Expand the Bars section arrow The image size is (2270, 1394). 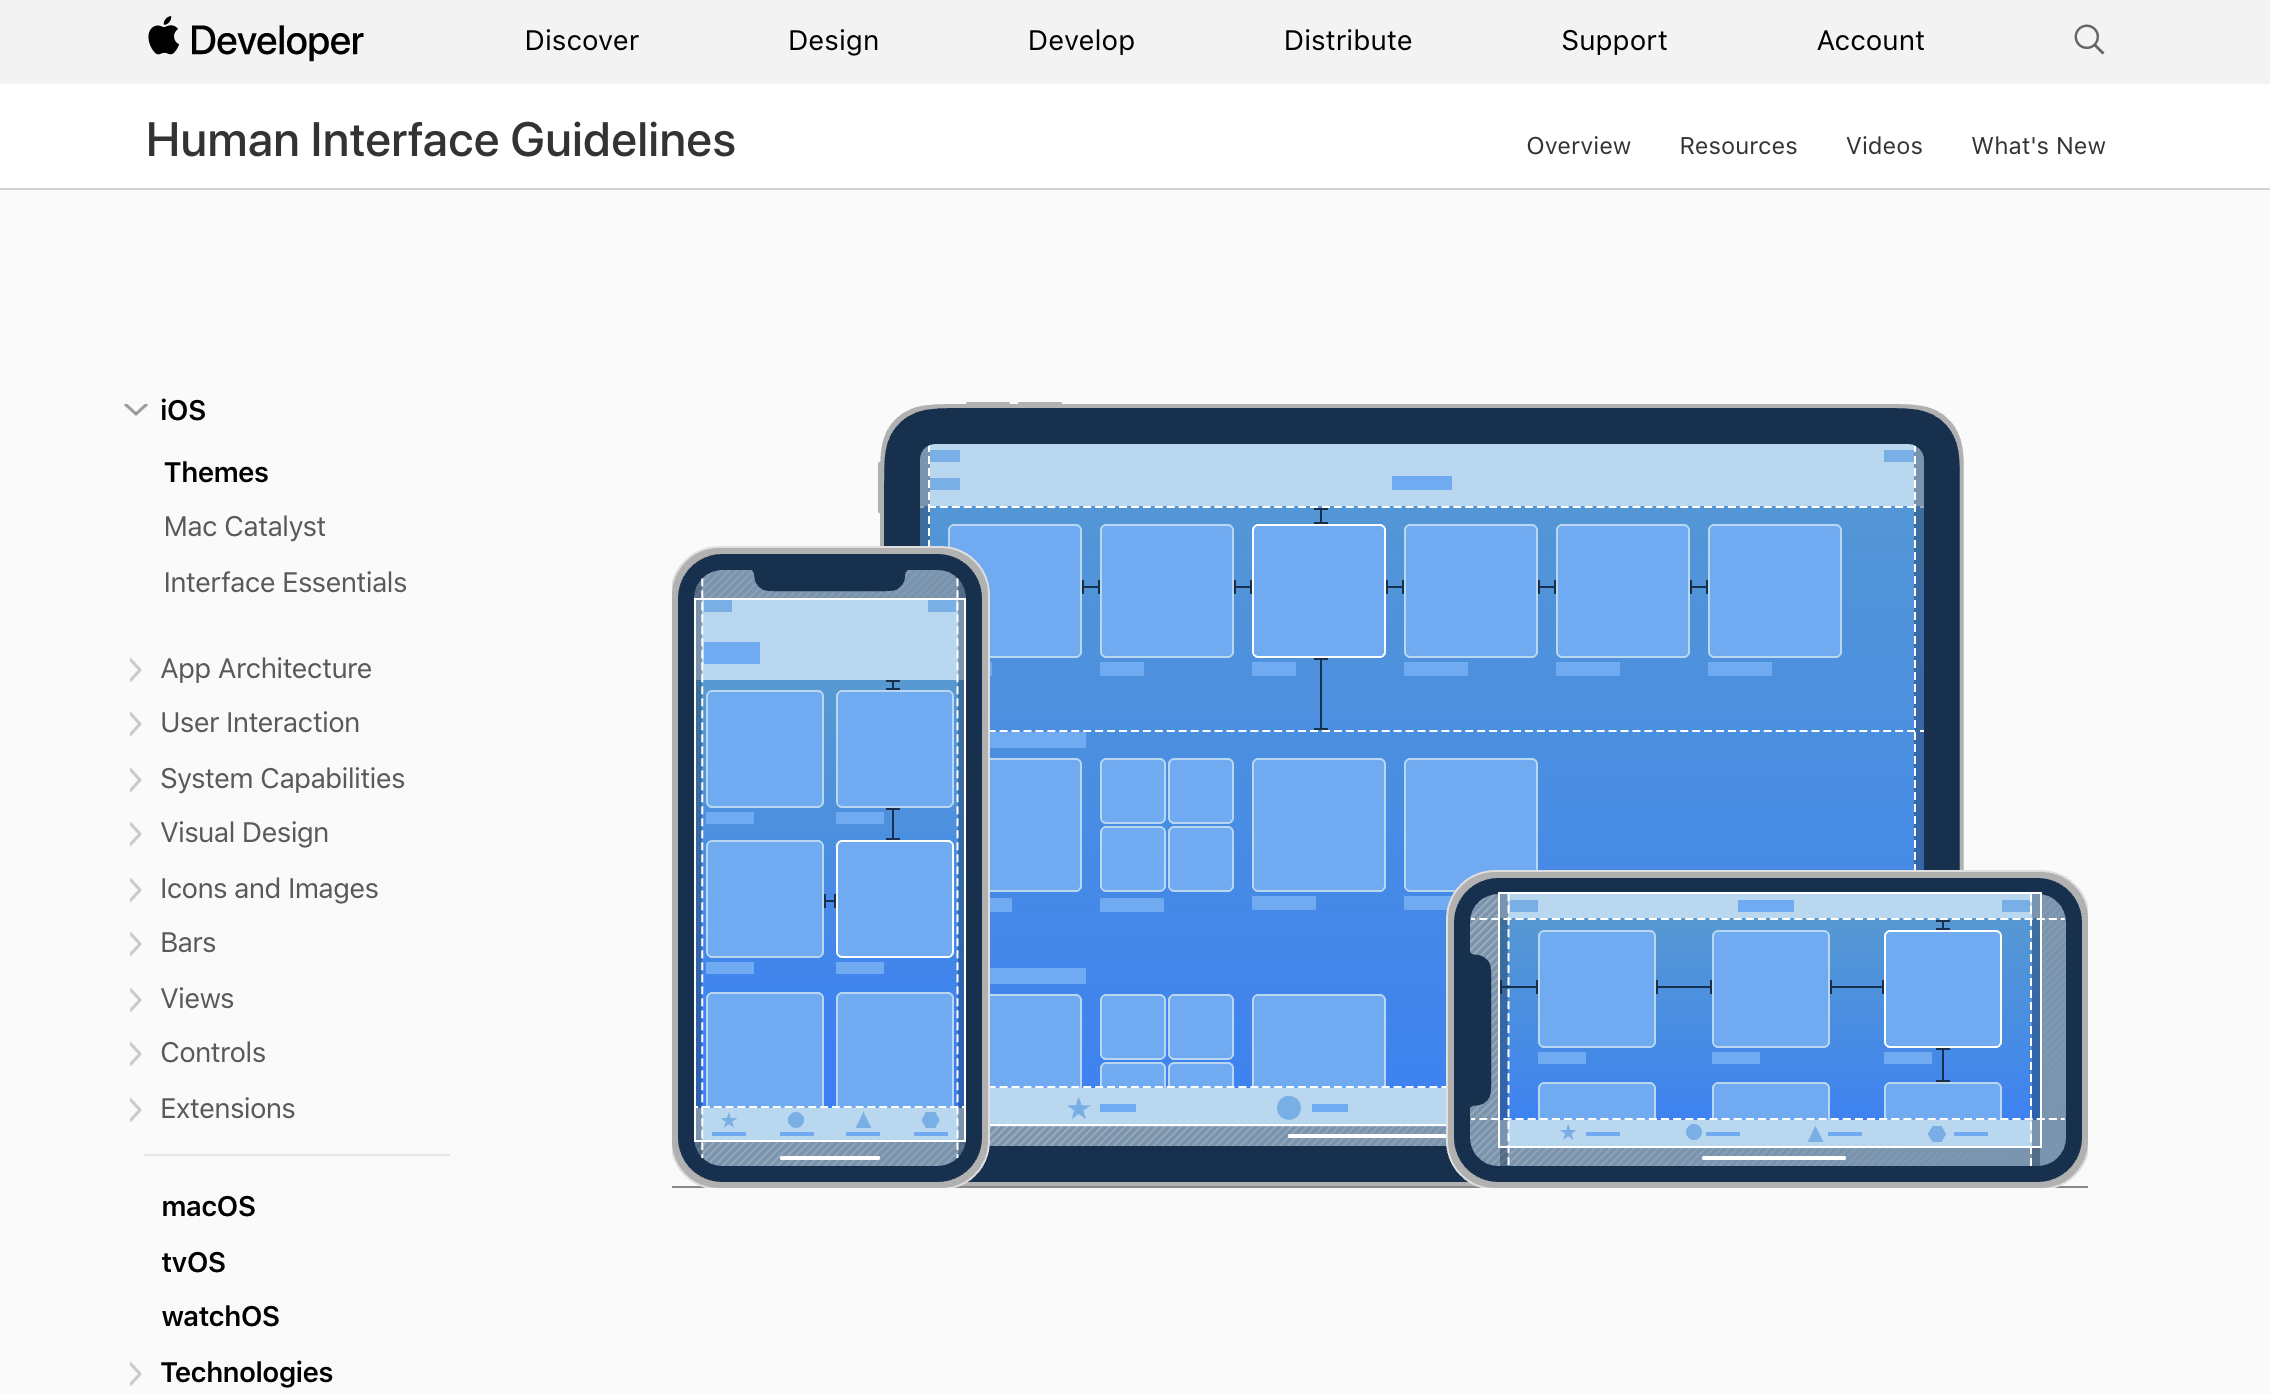pyautogui.click(x=135, y=943)
